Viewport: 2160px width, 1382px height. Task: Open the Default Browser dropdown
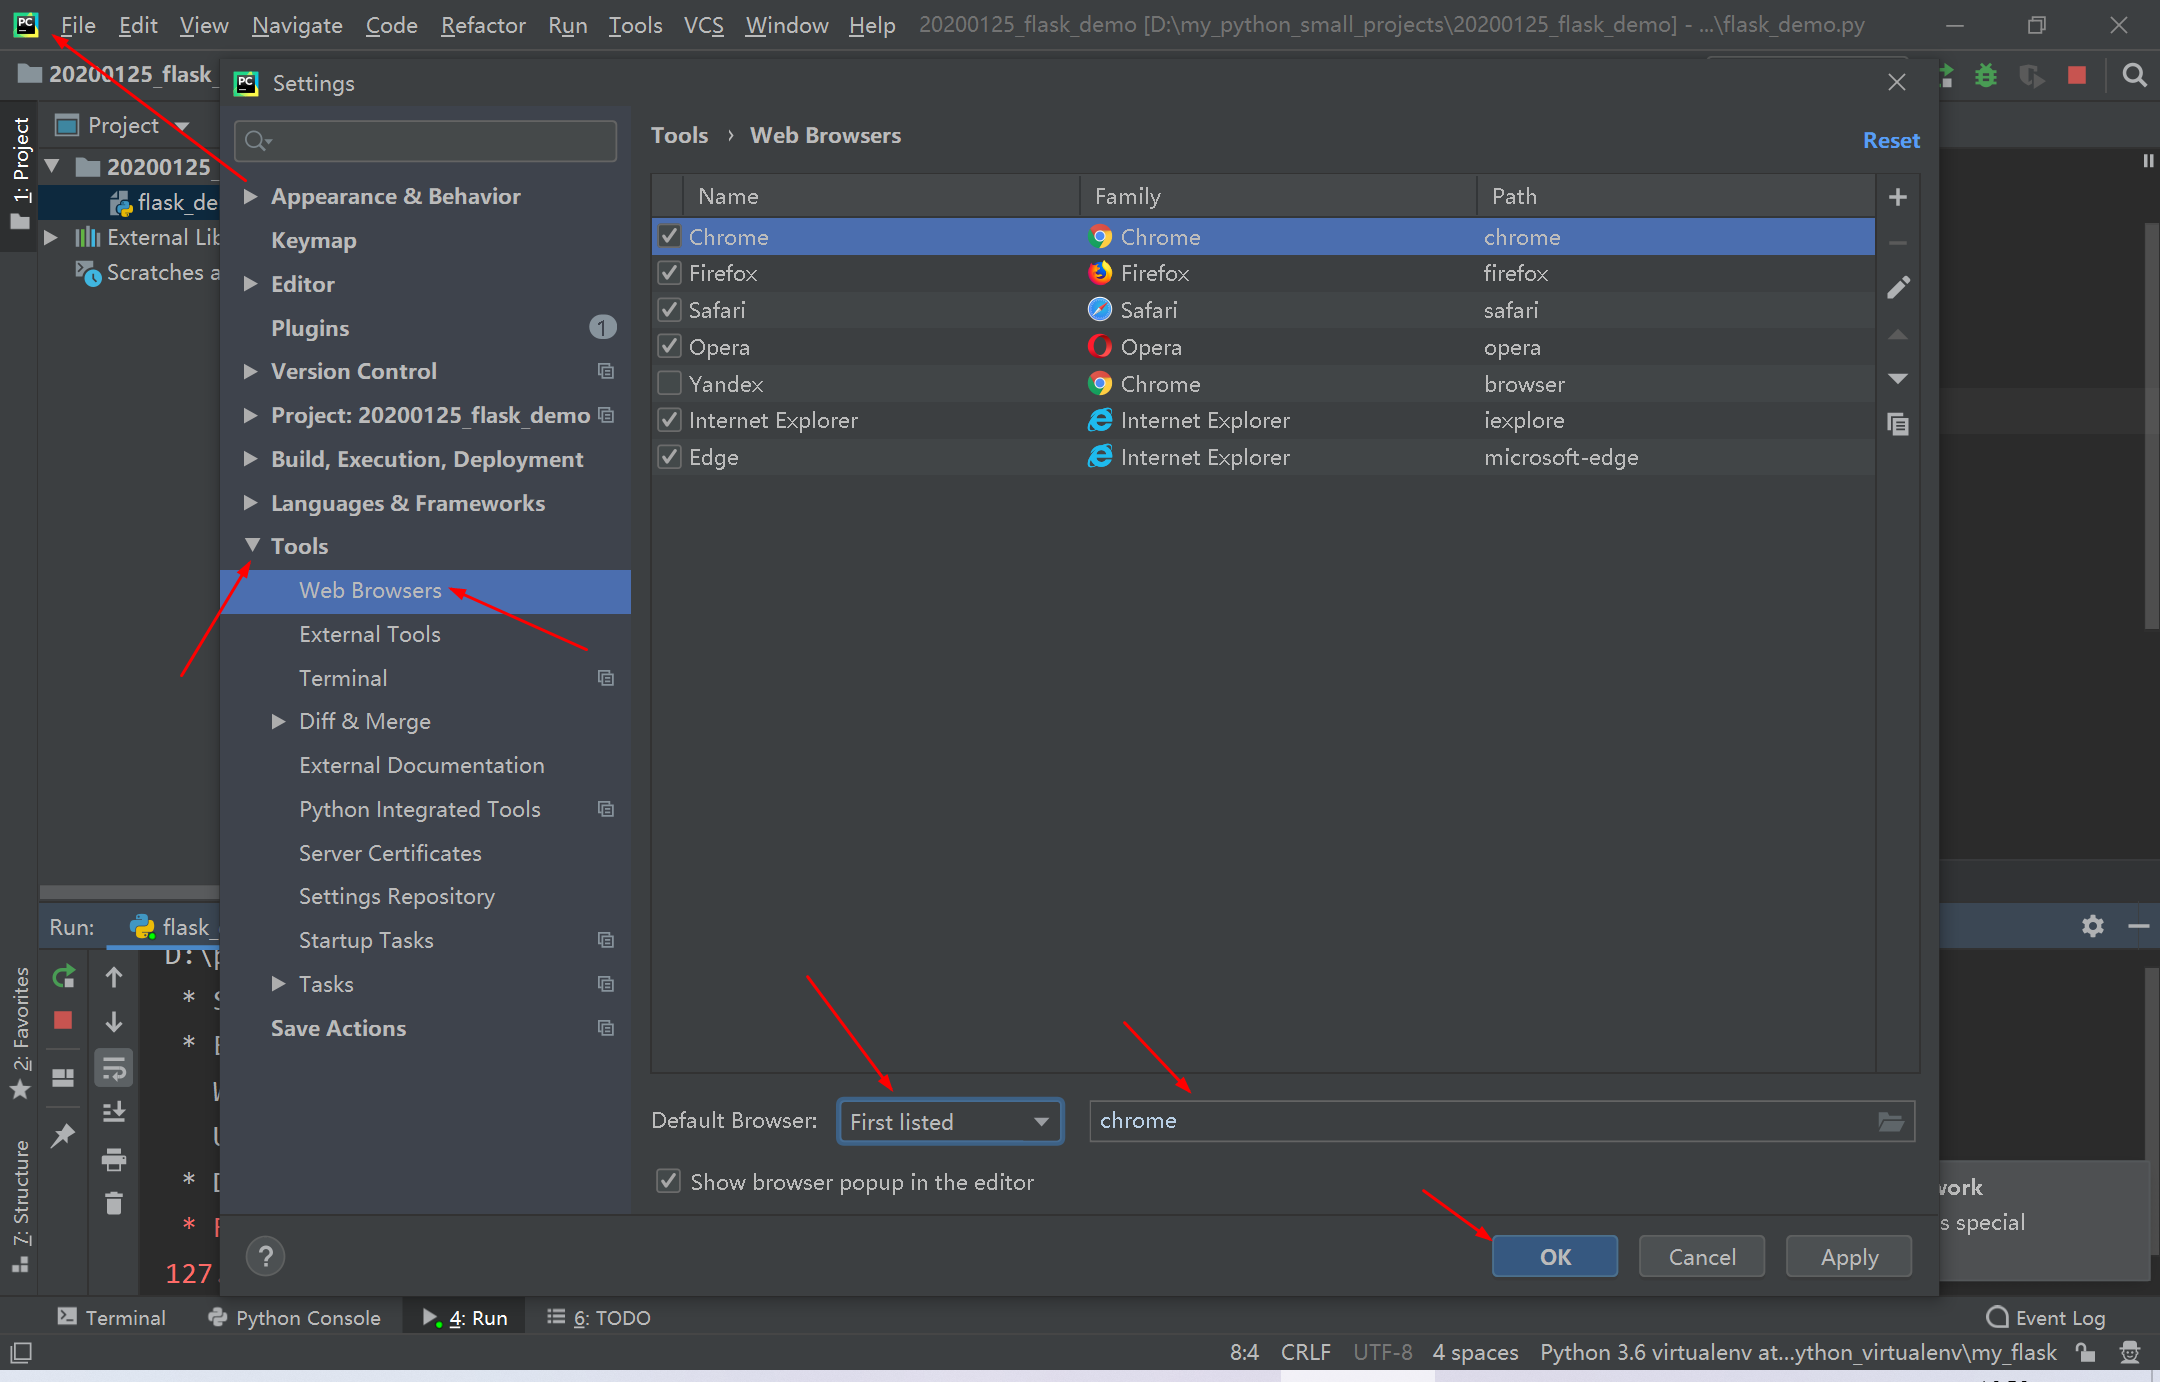tap(949, 1121)
